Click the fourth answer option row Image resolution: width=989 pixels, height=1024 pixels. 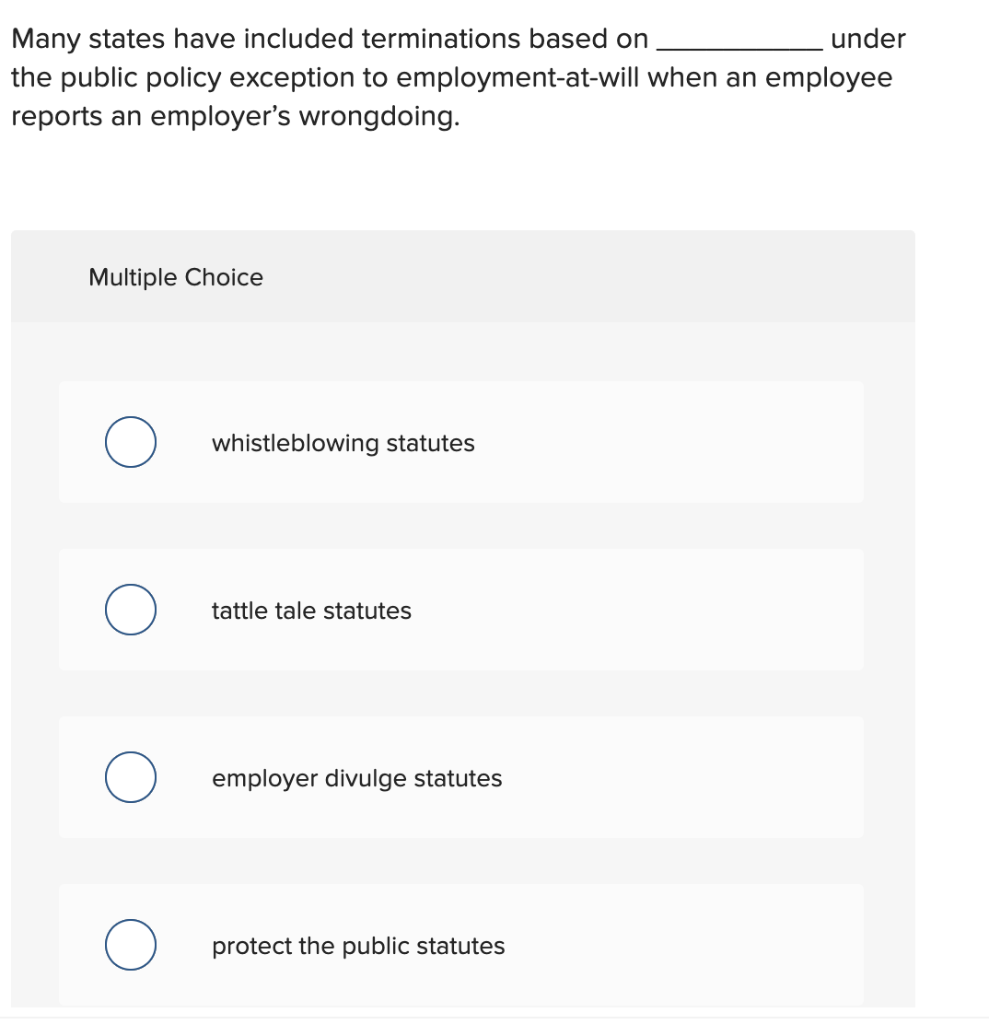(461, 945)
